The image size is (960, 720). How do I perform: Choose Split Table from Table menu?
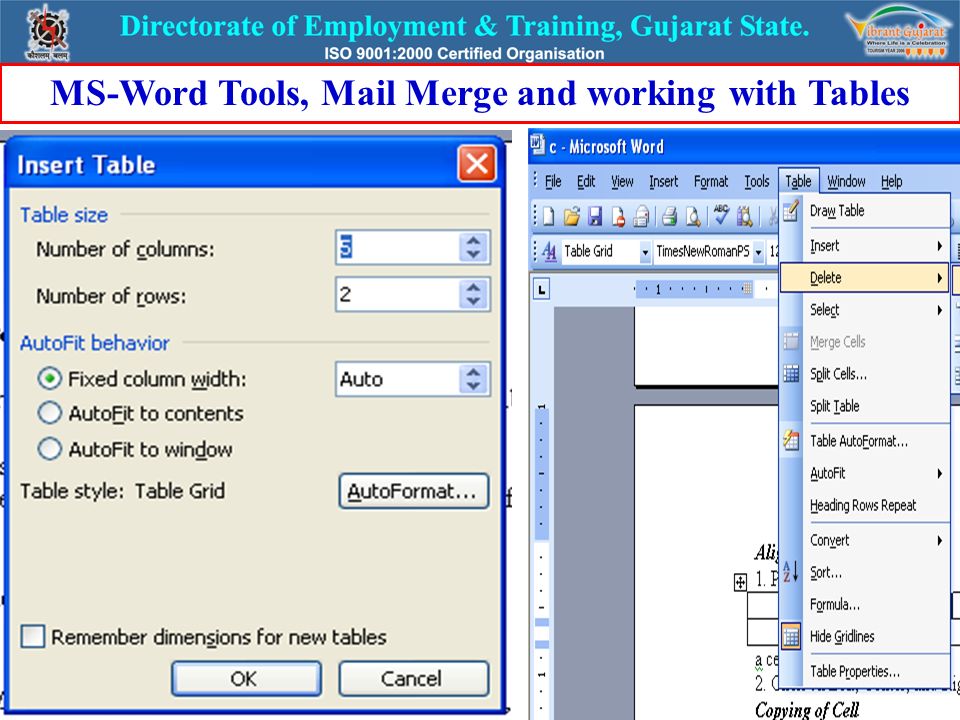point(834,406)
